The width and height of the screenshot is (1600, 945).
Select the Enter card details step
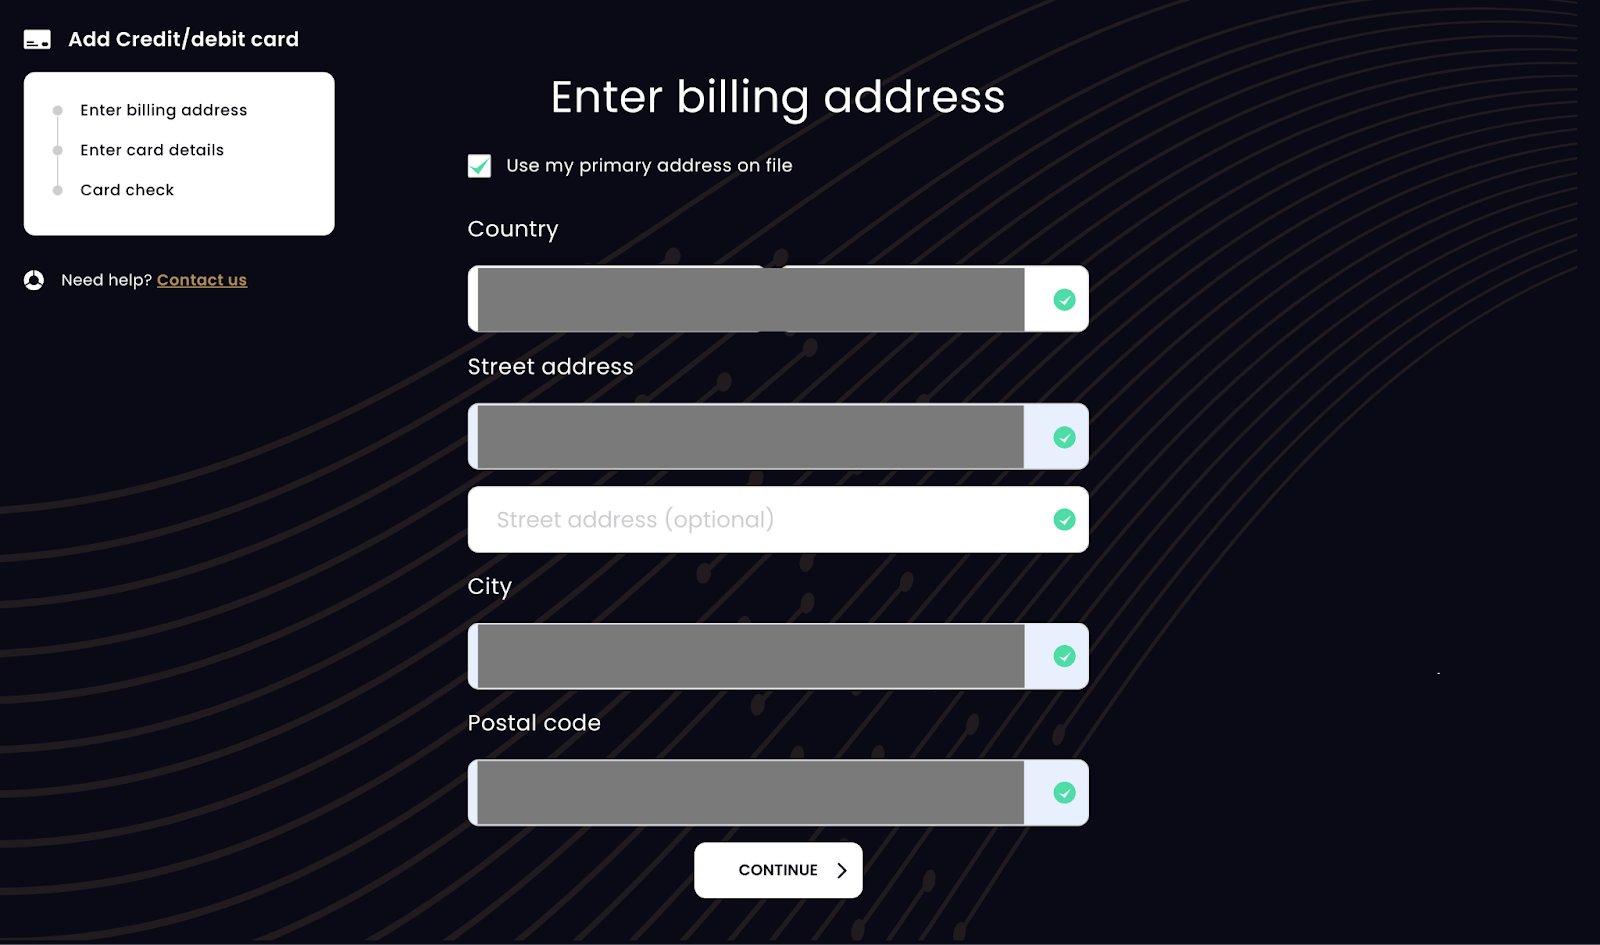pos(152,150)
